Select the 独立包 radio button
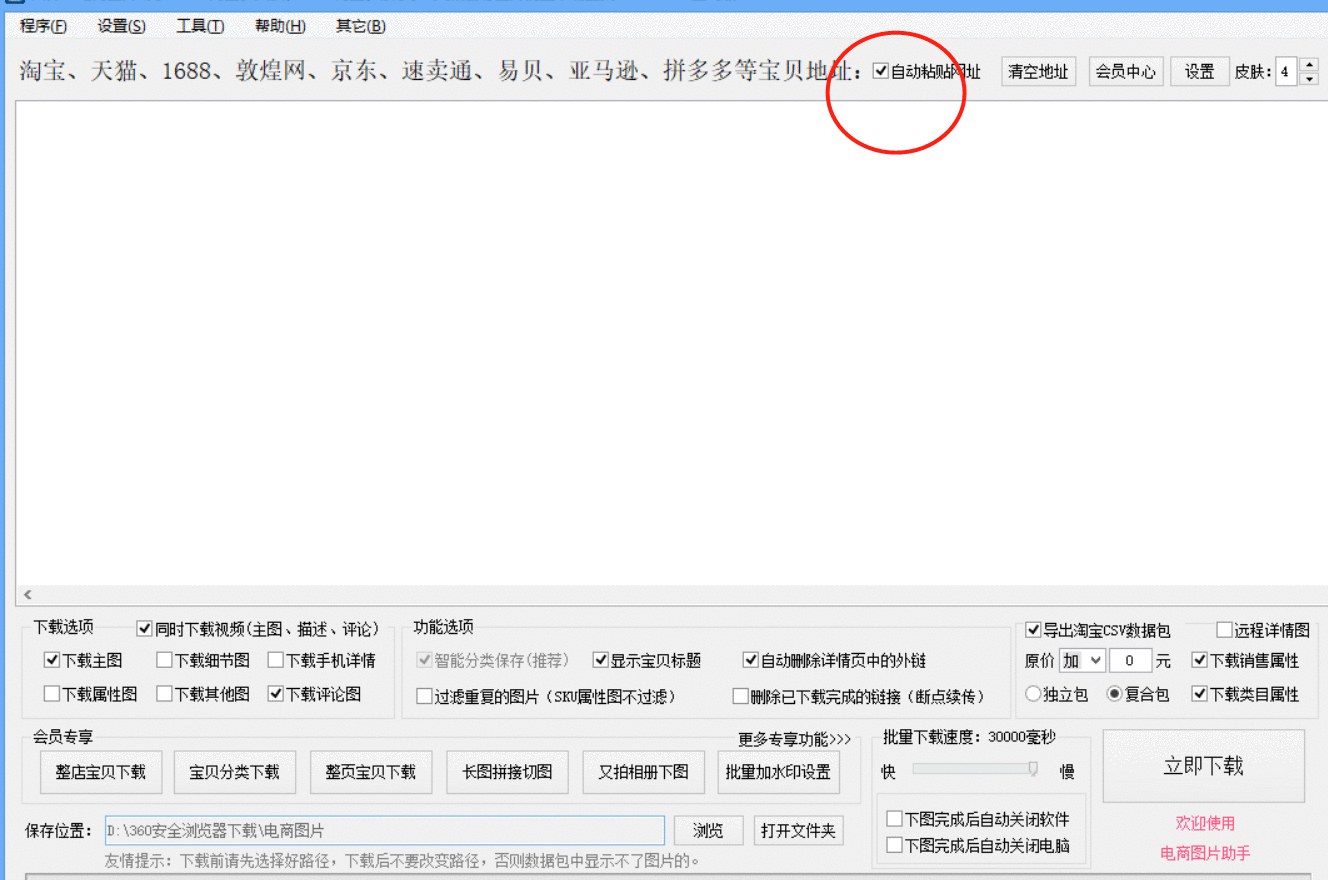Image resolution: width=1328 pixels, height=880 pixels. pyautogui.click(x=1032, y=694)
